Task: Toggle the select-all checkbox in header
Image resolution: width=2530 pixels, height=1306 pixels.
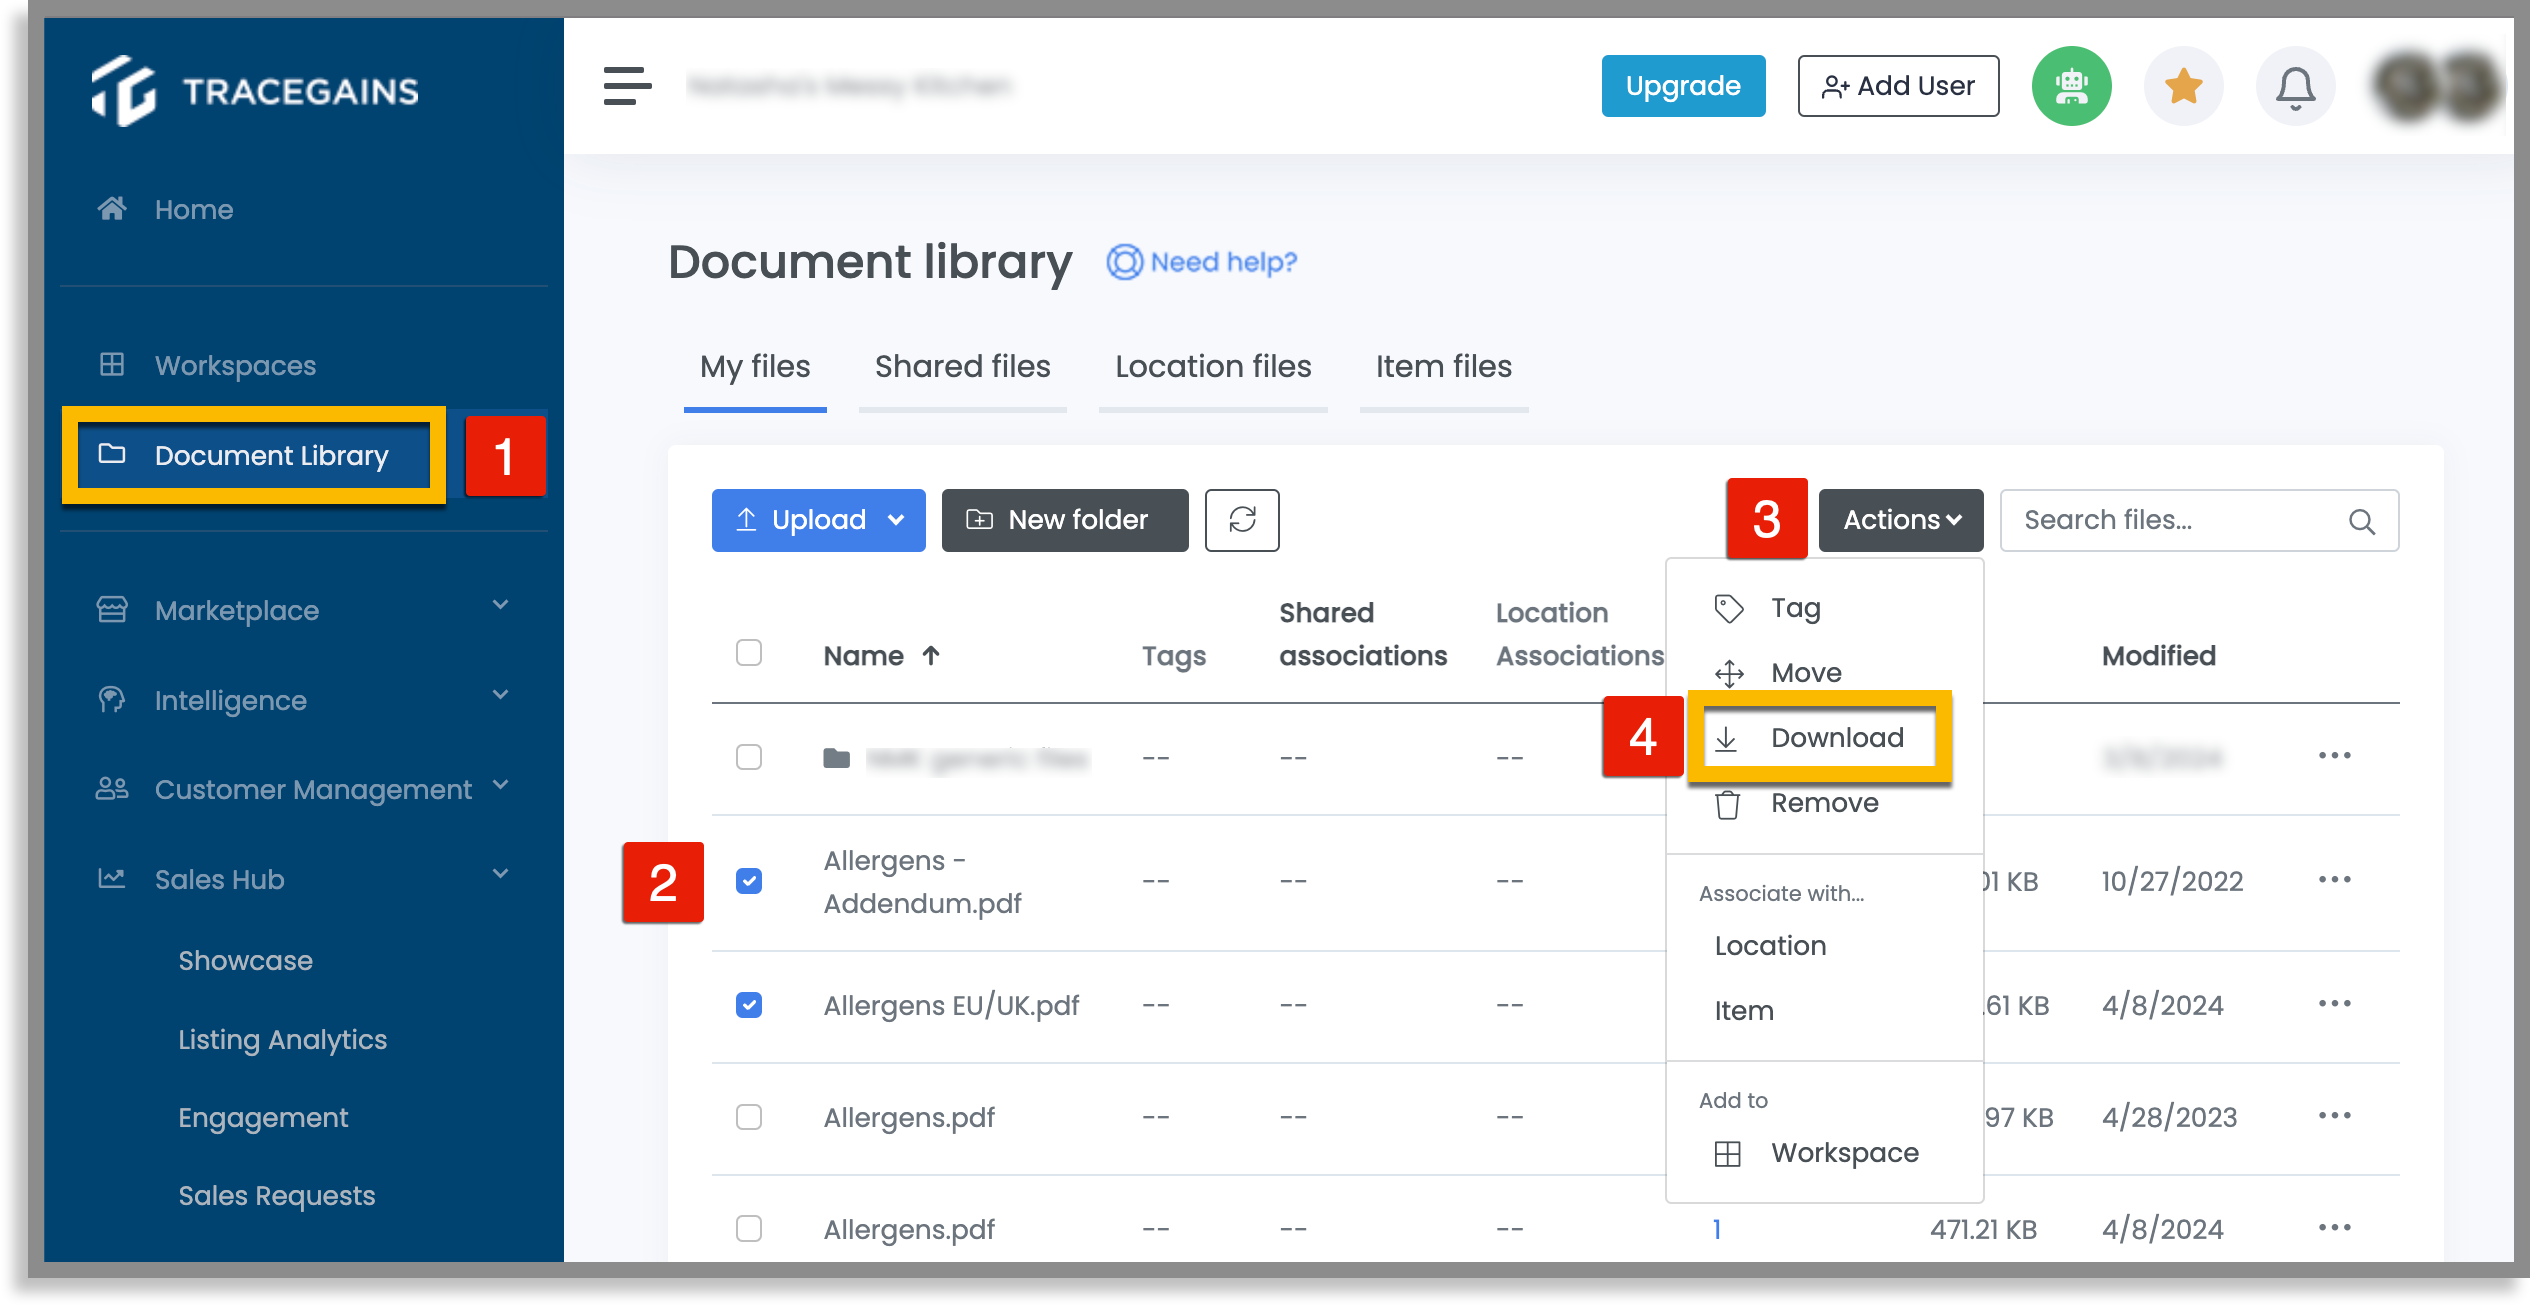Action: click(749, 653)
